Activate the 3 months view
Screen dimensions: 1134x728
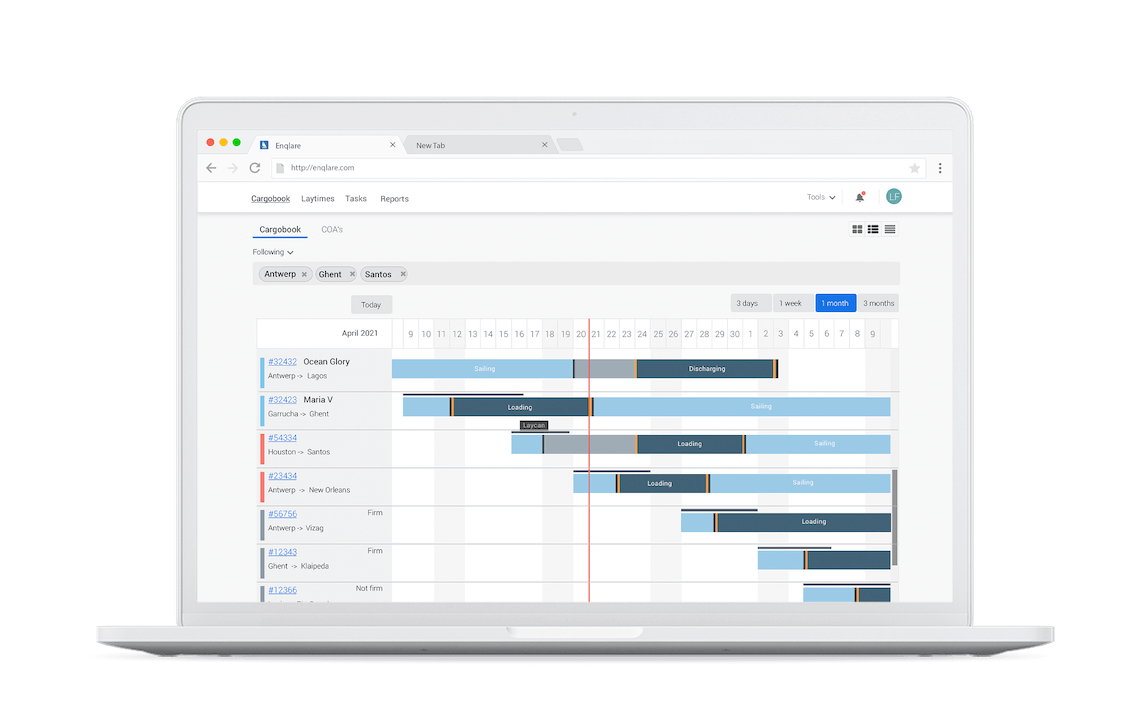(x=878, y=302)
